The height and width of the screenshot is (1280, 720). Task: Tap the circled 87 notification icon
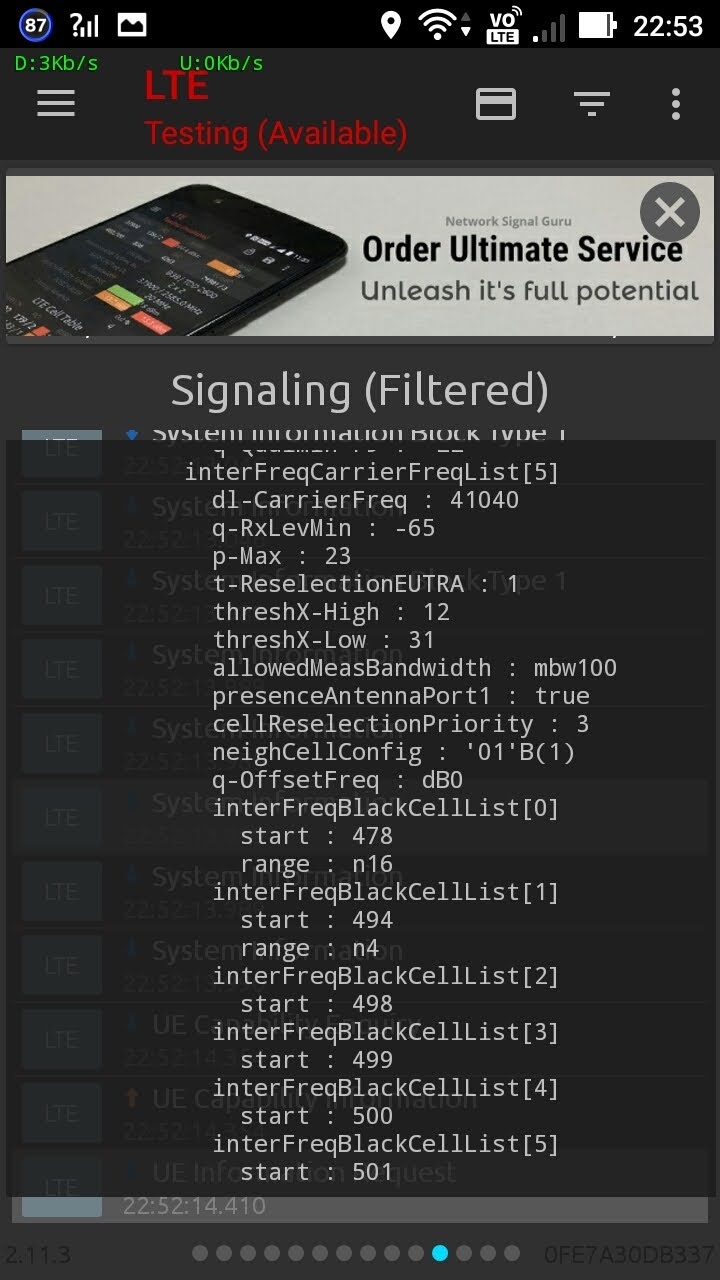point(34,25)
